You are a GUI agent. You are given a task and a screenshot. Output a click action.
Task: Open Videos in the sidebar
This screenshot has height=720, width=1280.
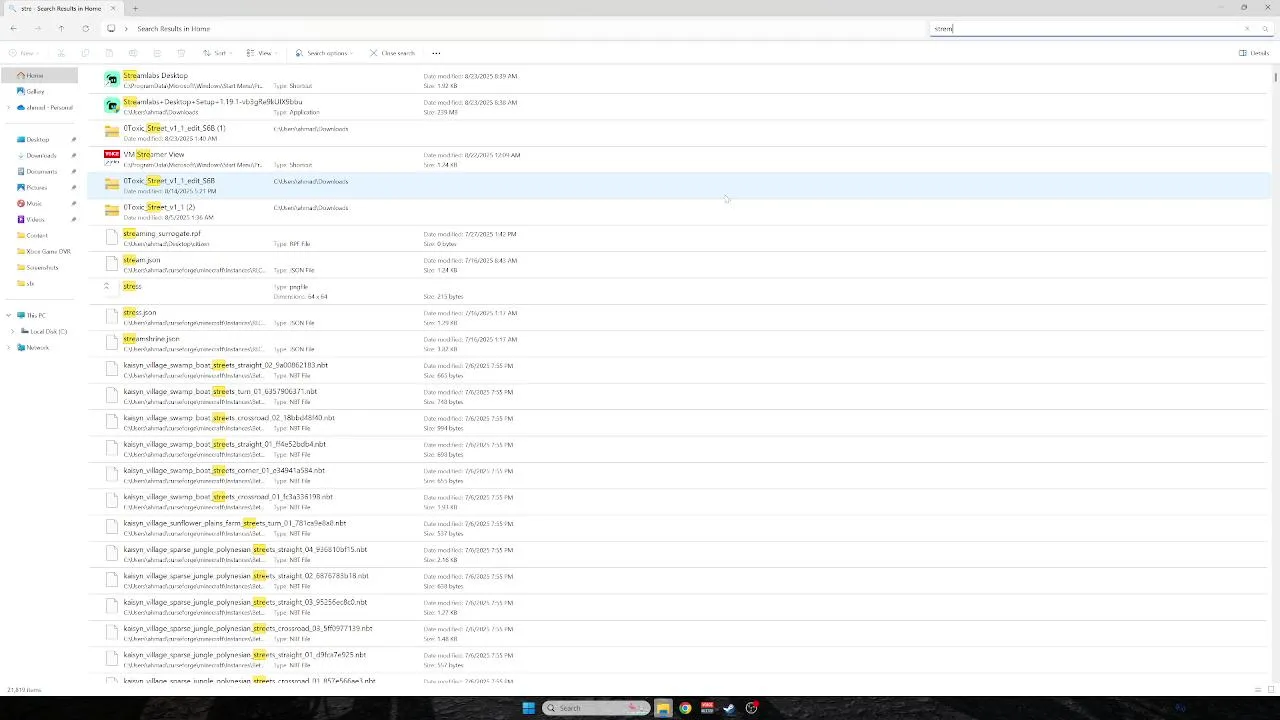(x=35, y=220)
